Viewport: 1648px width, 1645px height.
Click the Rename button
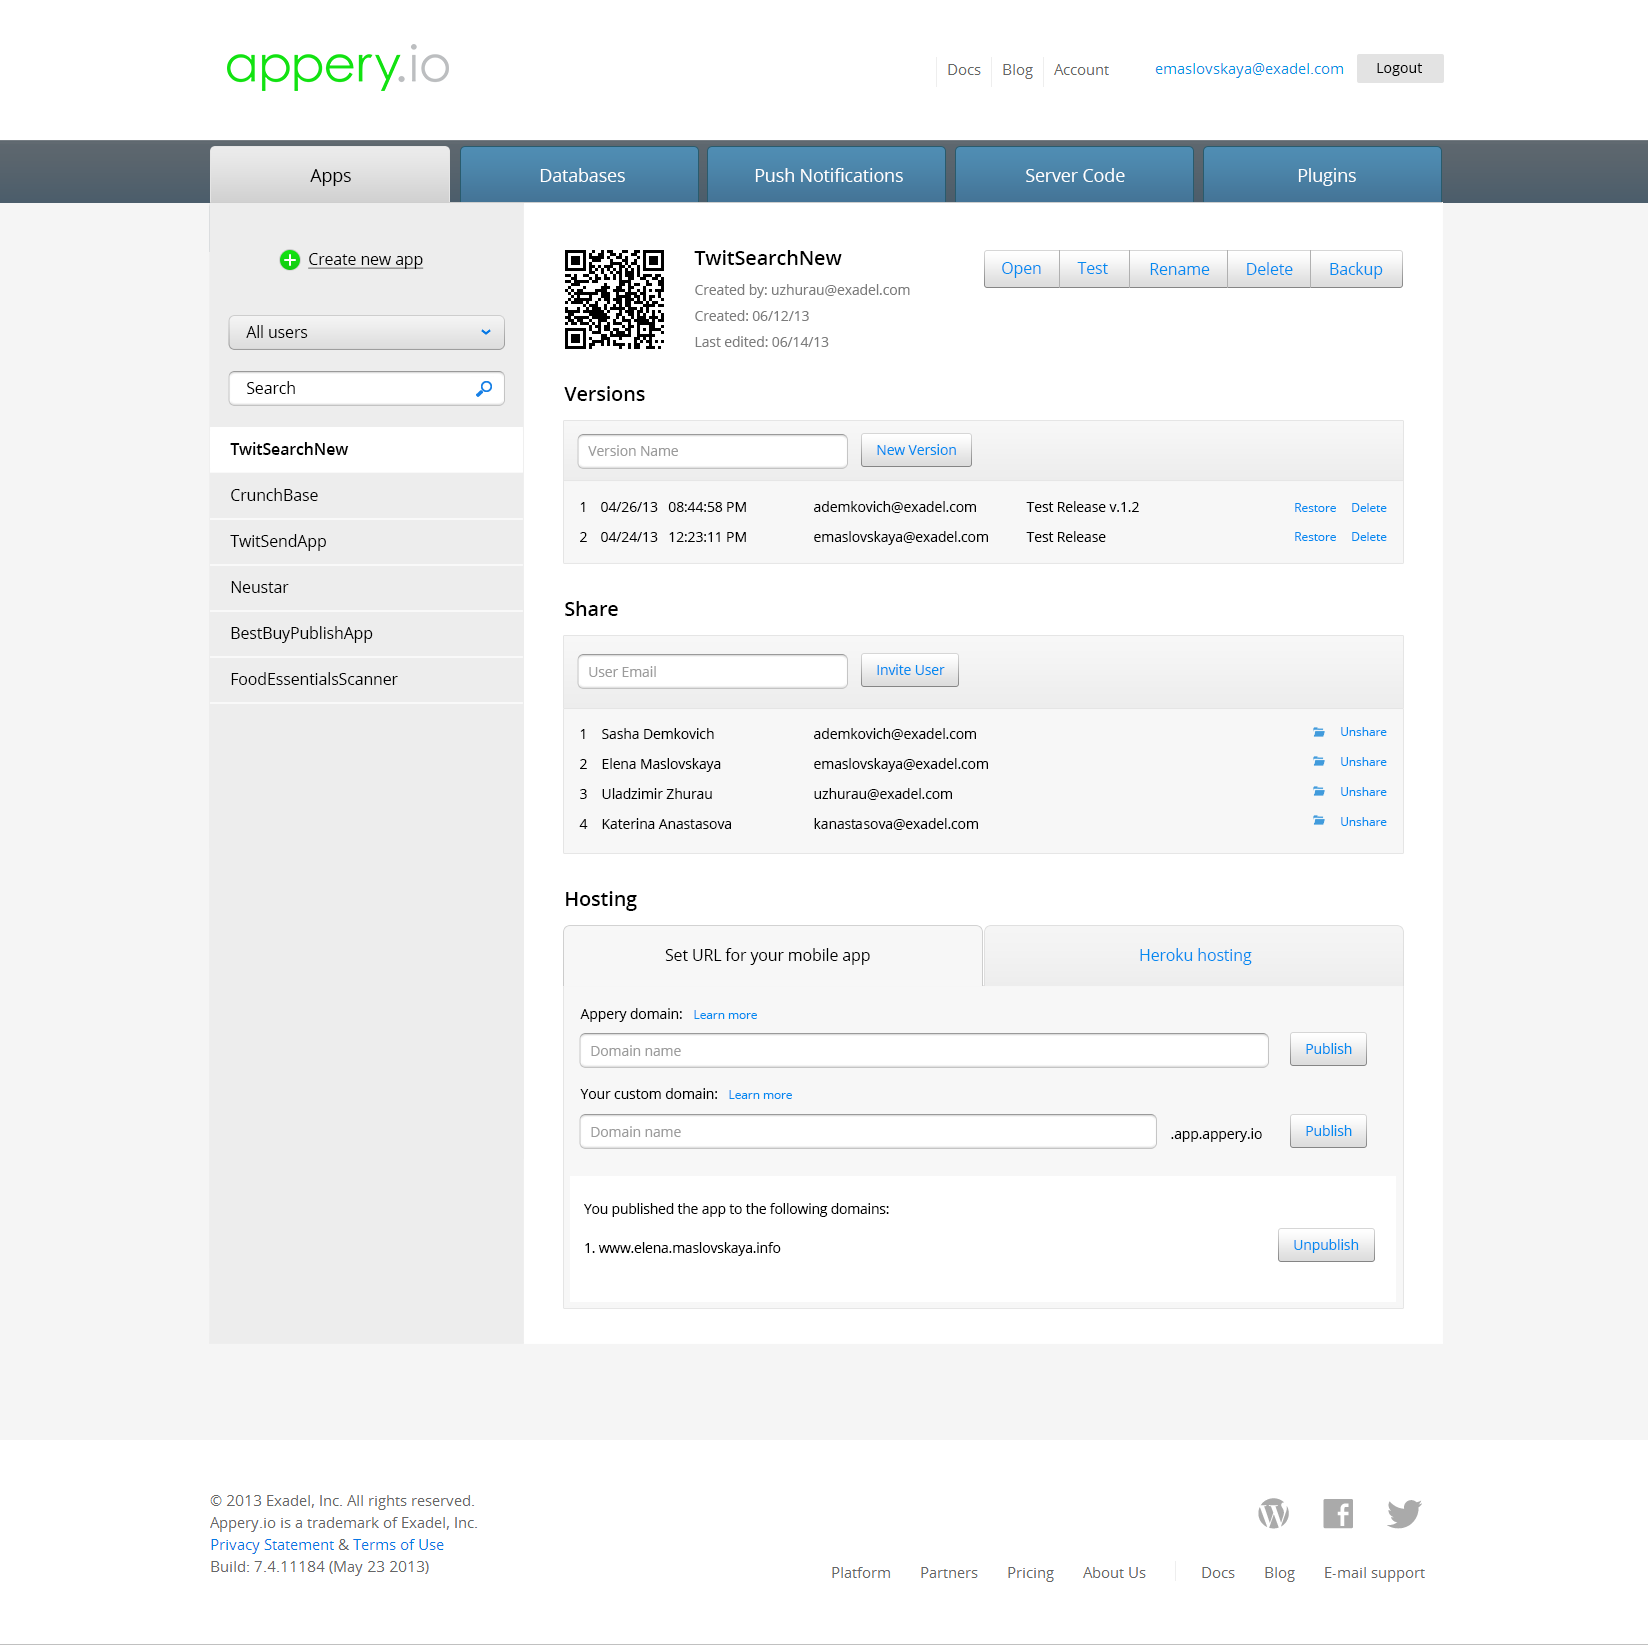click(1179, 269)
